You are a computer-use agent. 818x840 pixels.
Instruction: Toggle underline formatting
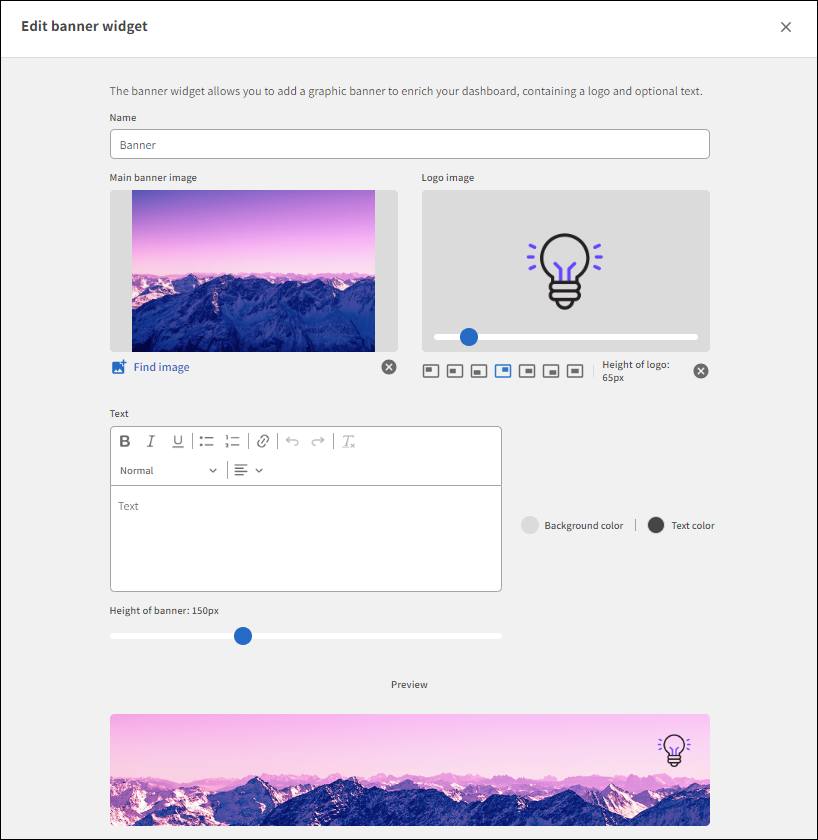[x=178, y=441]
